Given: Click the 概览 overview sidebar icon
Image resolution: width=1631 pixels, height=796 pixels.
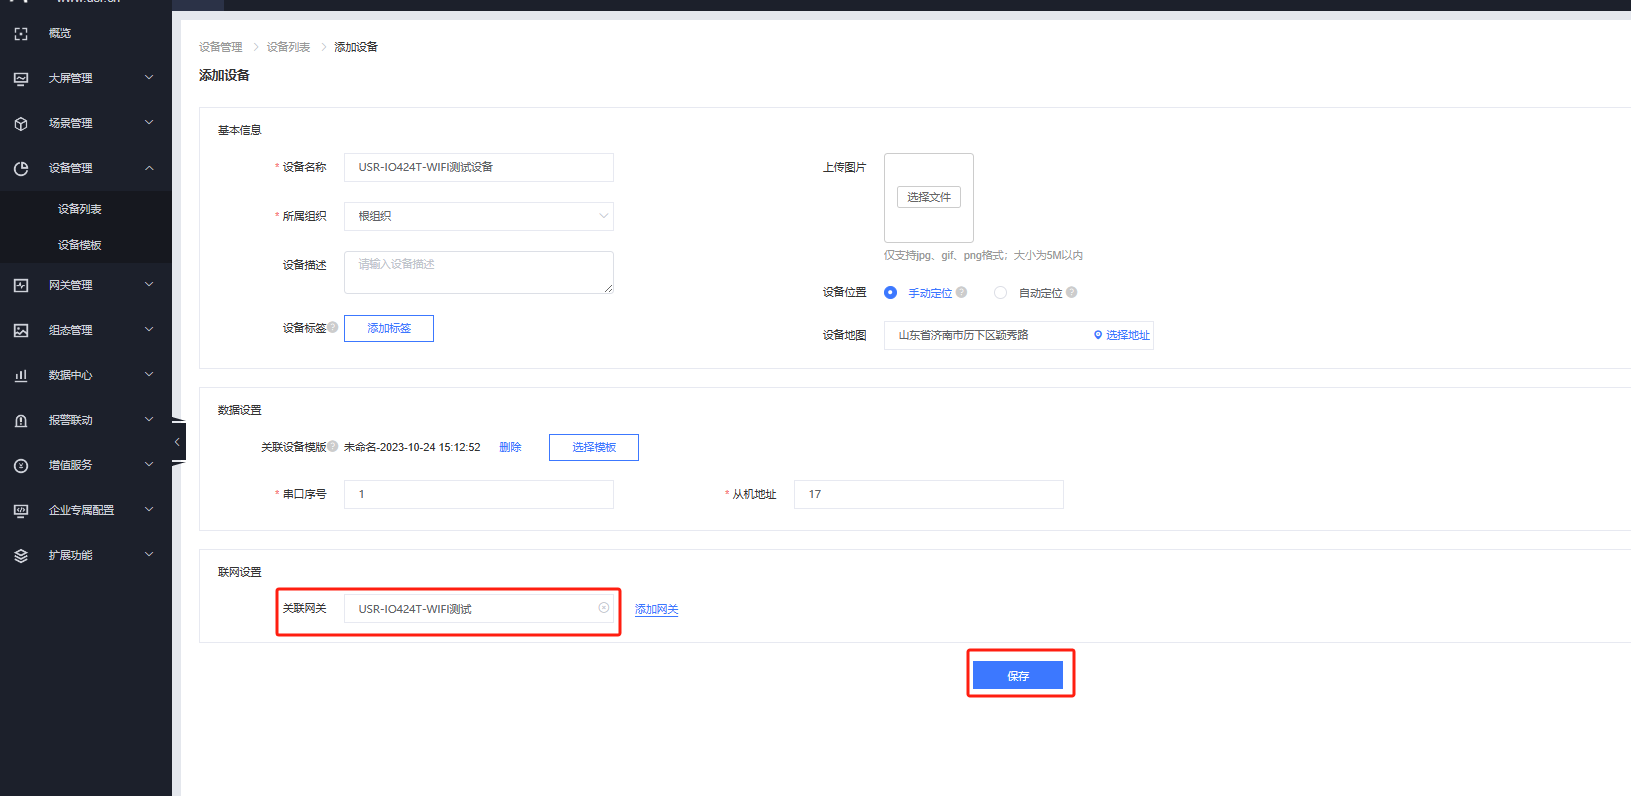Looking at the screenshot, I should (21, 33).
